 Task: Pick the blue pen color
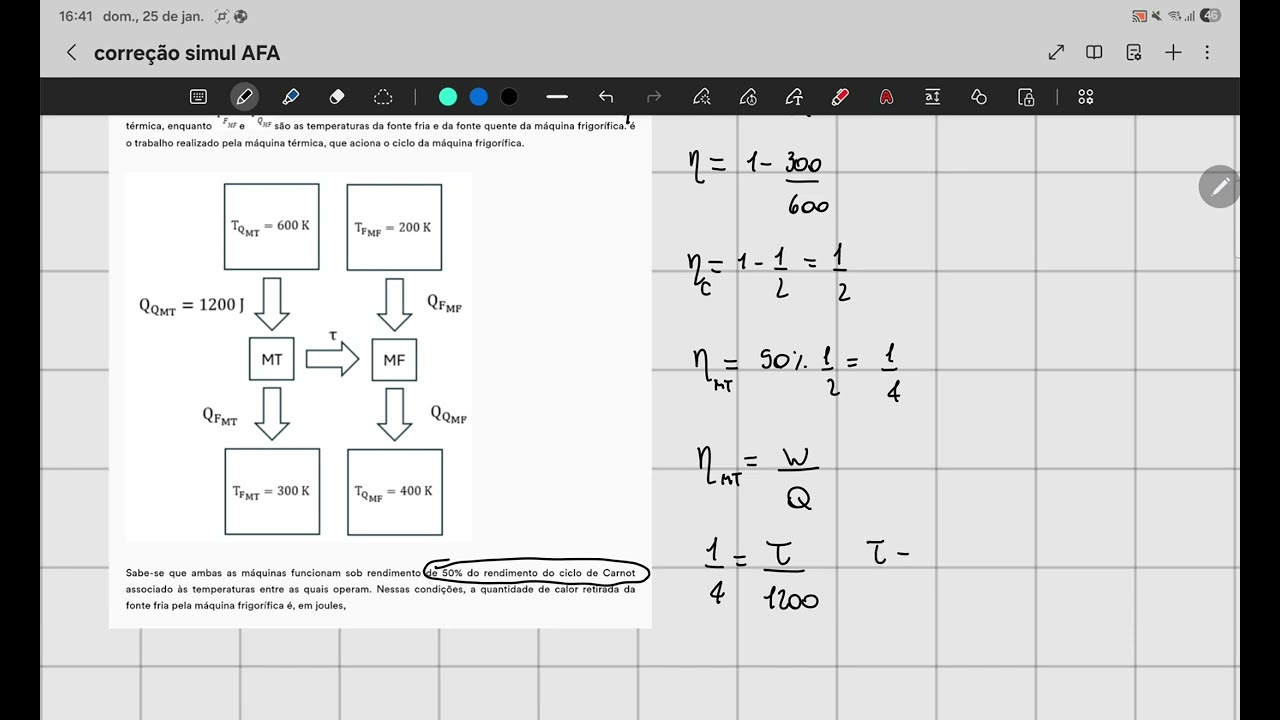coord(479,97)
